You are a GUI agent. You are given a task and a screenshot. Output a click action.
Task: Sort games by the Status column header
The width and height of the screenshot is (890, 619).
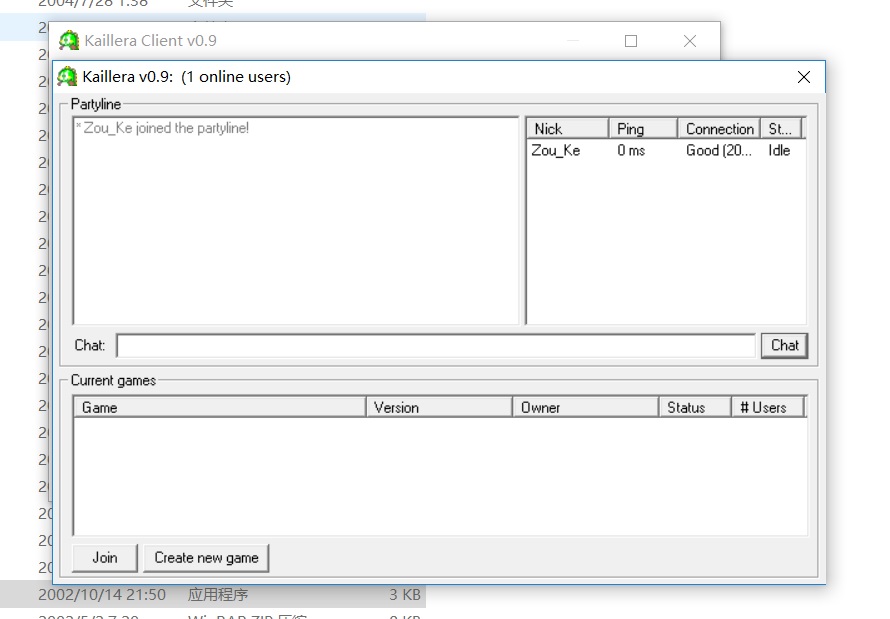pos(695,407)
